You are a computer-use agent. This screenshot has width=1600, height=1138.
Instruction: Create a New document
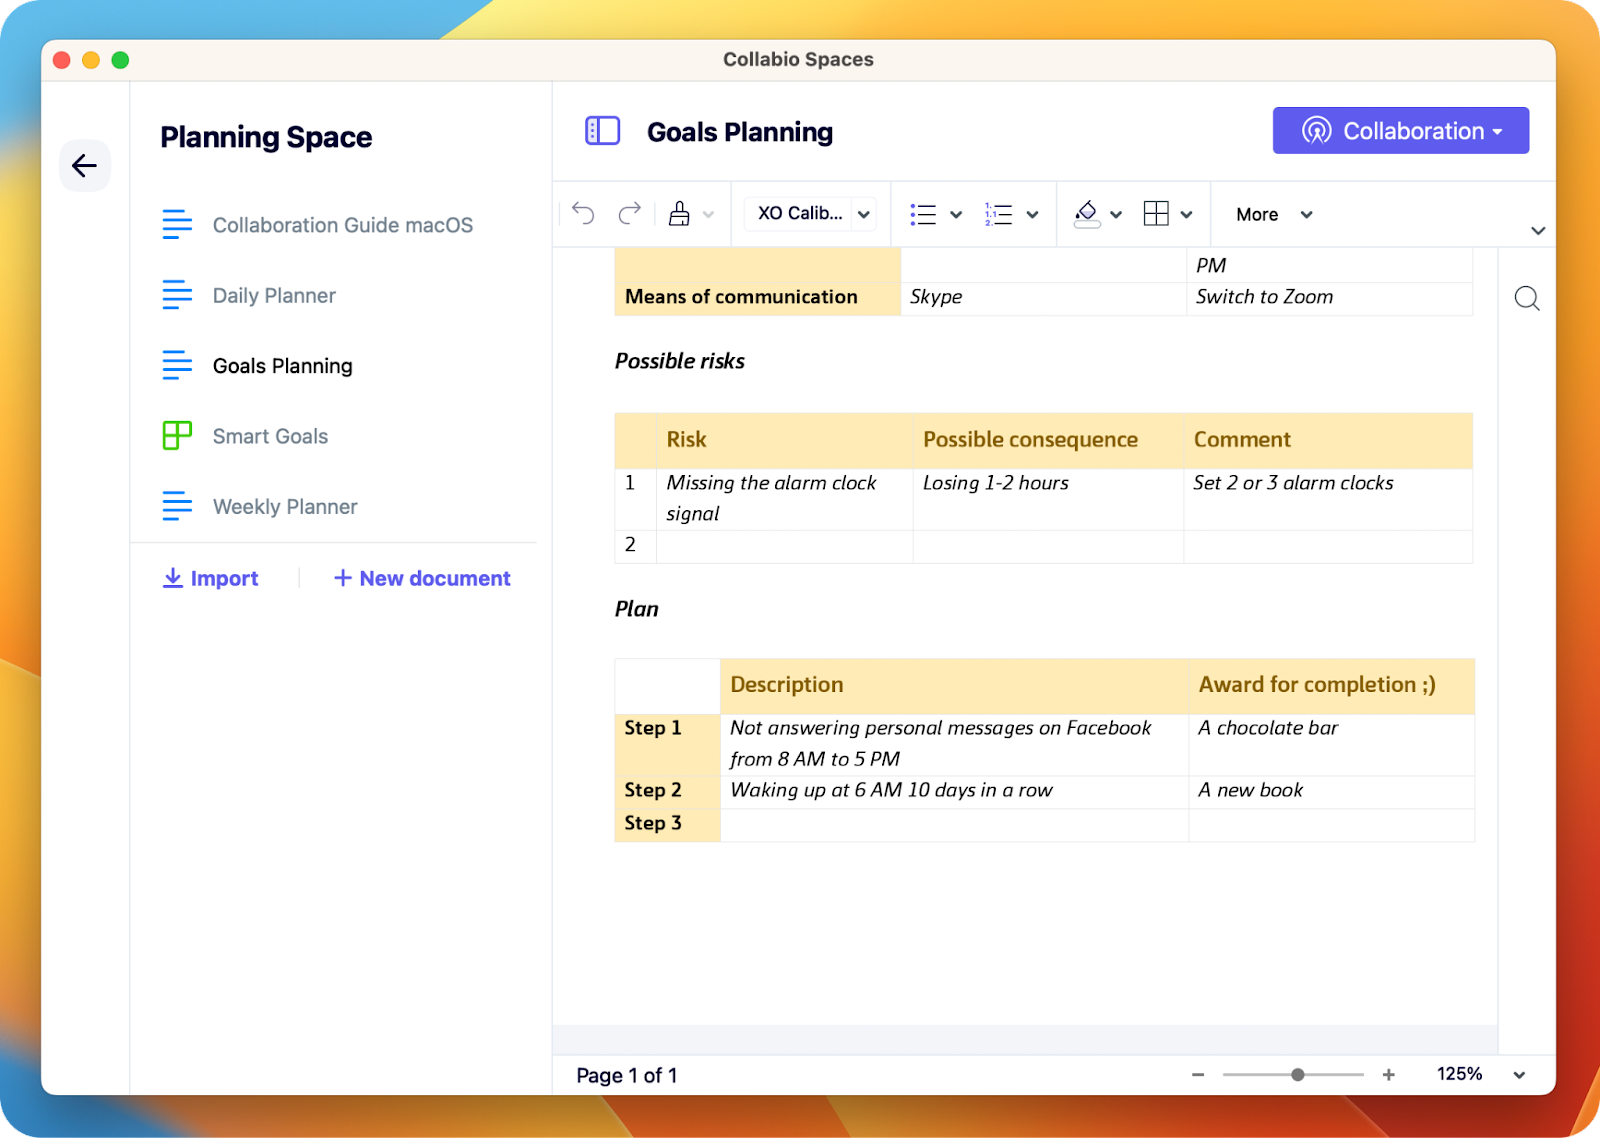point(422,578)
